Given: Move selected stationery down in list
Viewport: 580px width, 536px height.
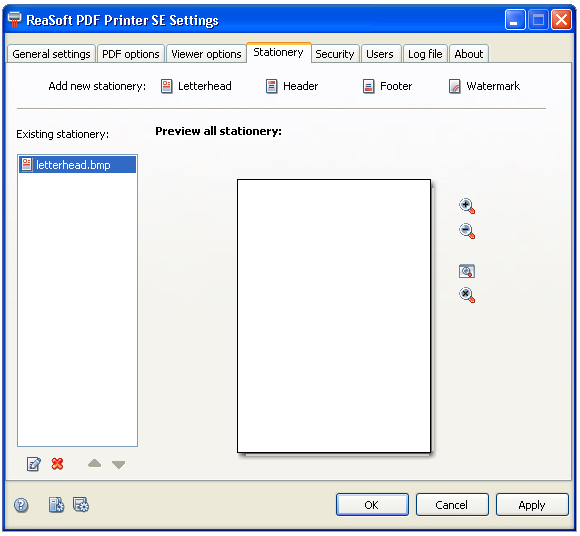Looking at the screenshot, I should 118,465.
